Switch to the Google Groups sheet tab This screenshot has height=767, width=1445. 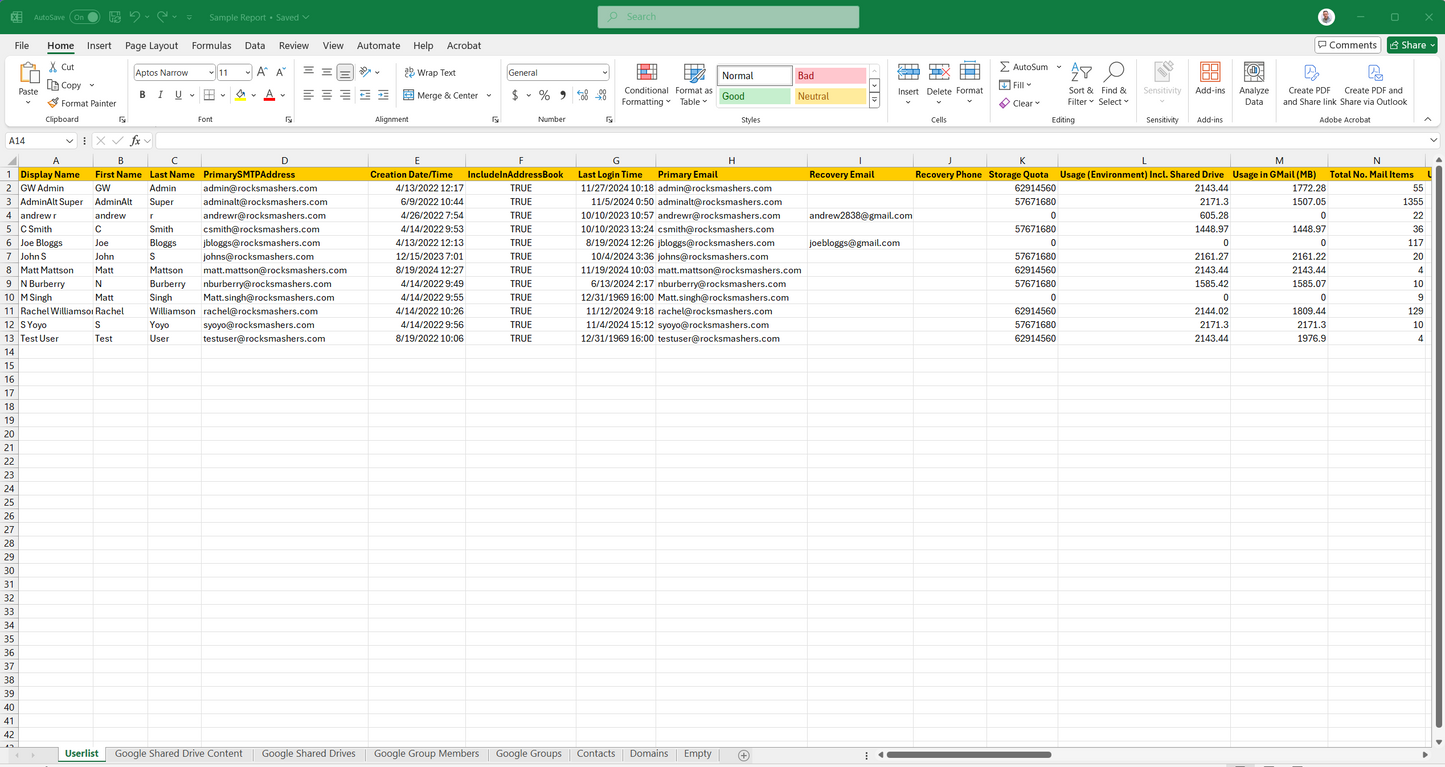click(528, 754)
